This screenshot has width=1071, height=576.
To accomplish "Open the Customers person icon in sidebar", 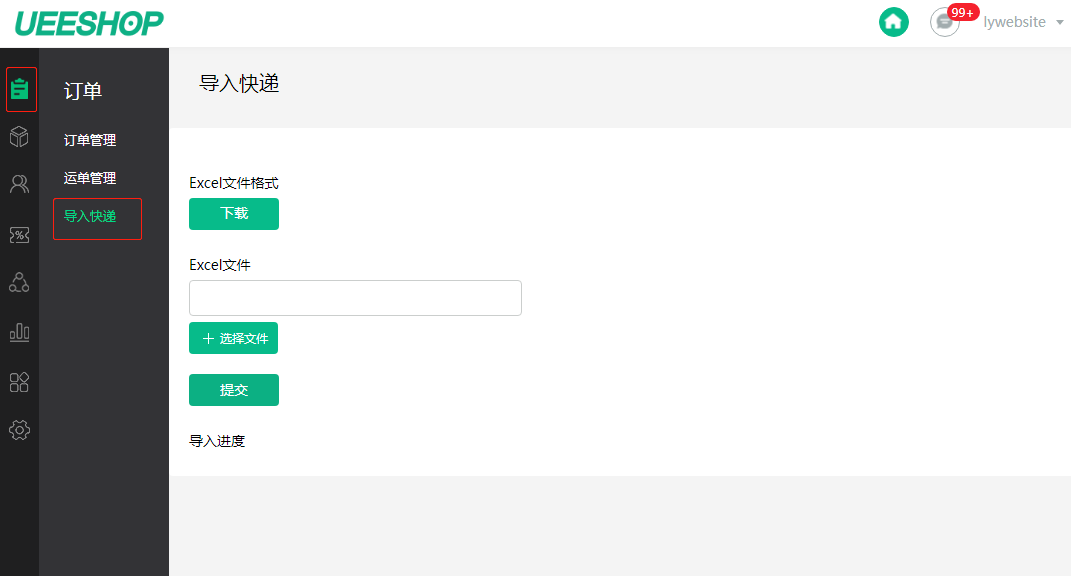I will point(19,184).
